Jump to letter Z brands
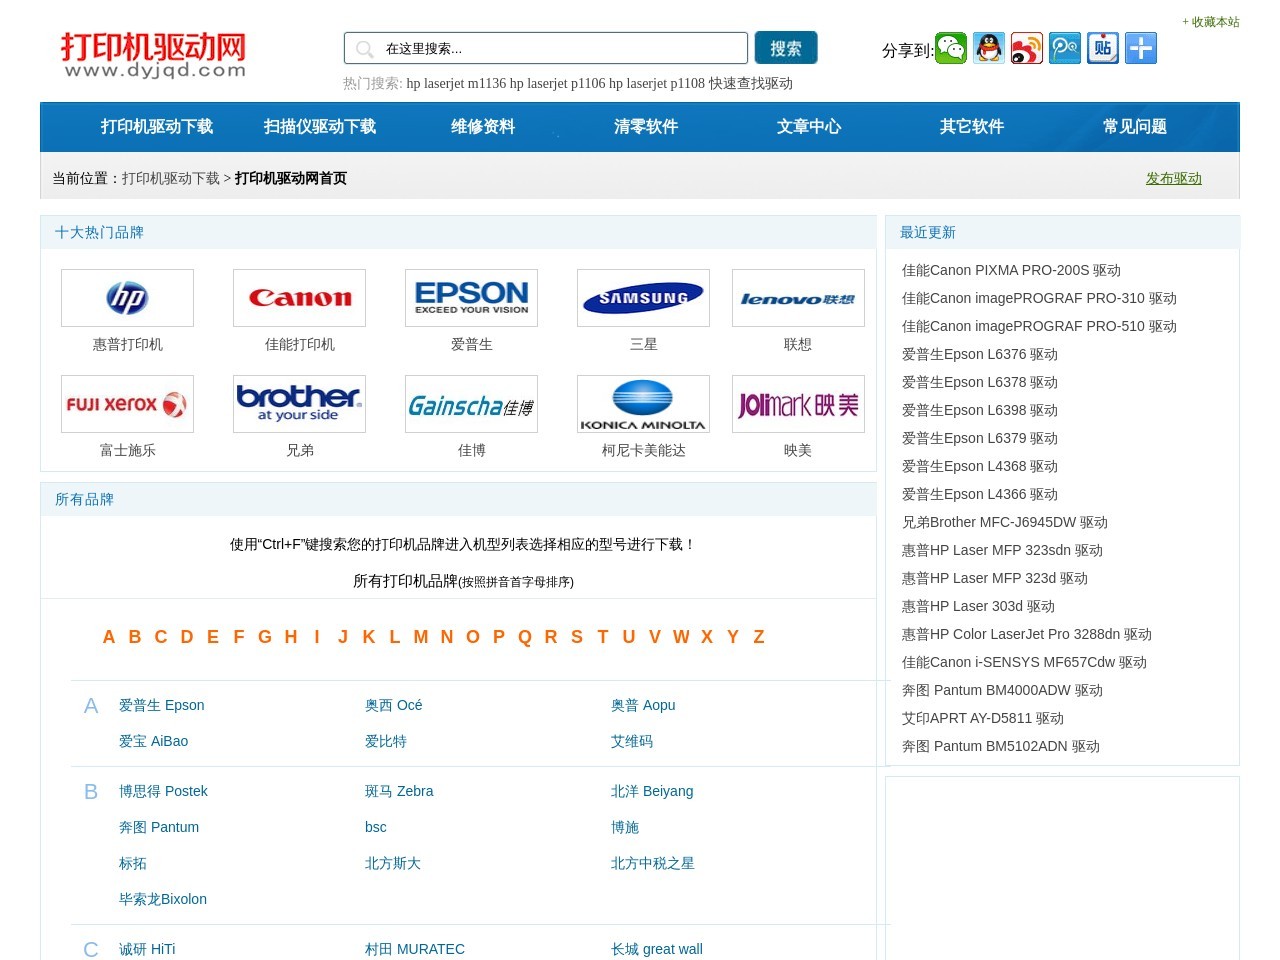Viewport: 1280px width, 960px height. (759, 637)
